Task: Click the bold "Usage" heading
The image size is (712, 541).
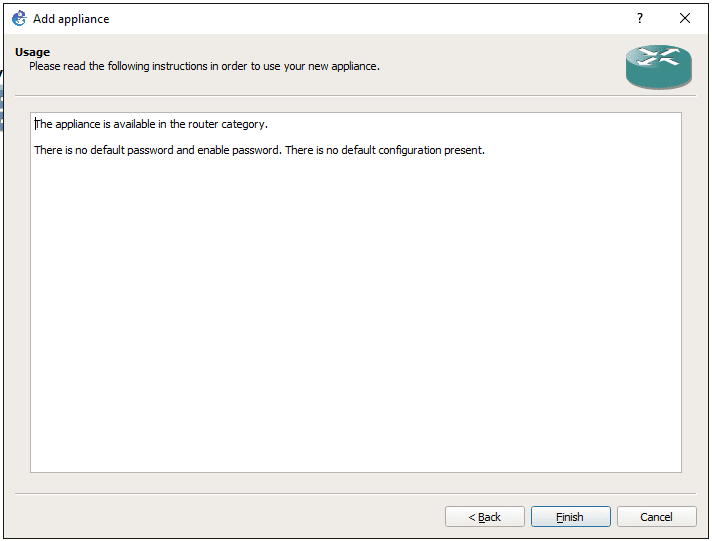Action: pos(32,52)
